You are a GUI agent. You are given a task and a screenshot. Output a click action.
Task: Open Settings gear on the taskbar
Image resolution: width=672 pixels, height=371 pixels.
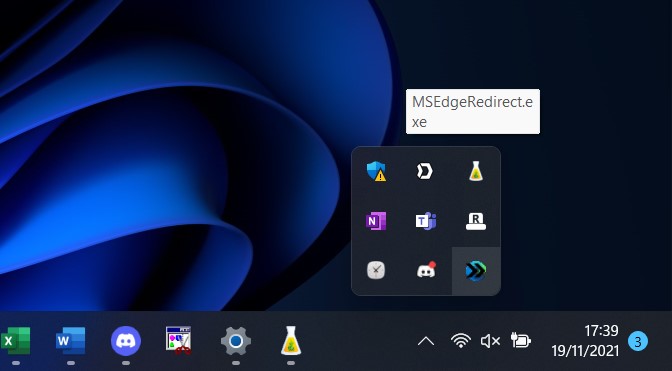click(x=236, y=341)
